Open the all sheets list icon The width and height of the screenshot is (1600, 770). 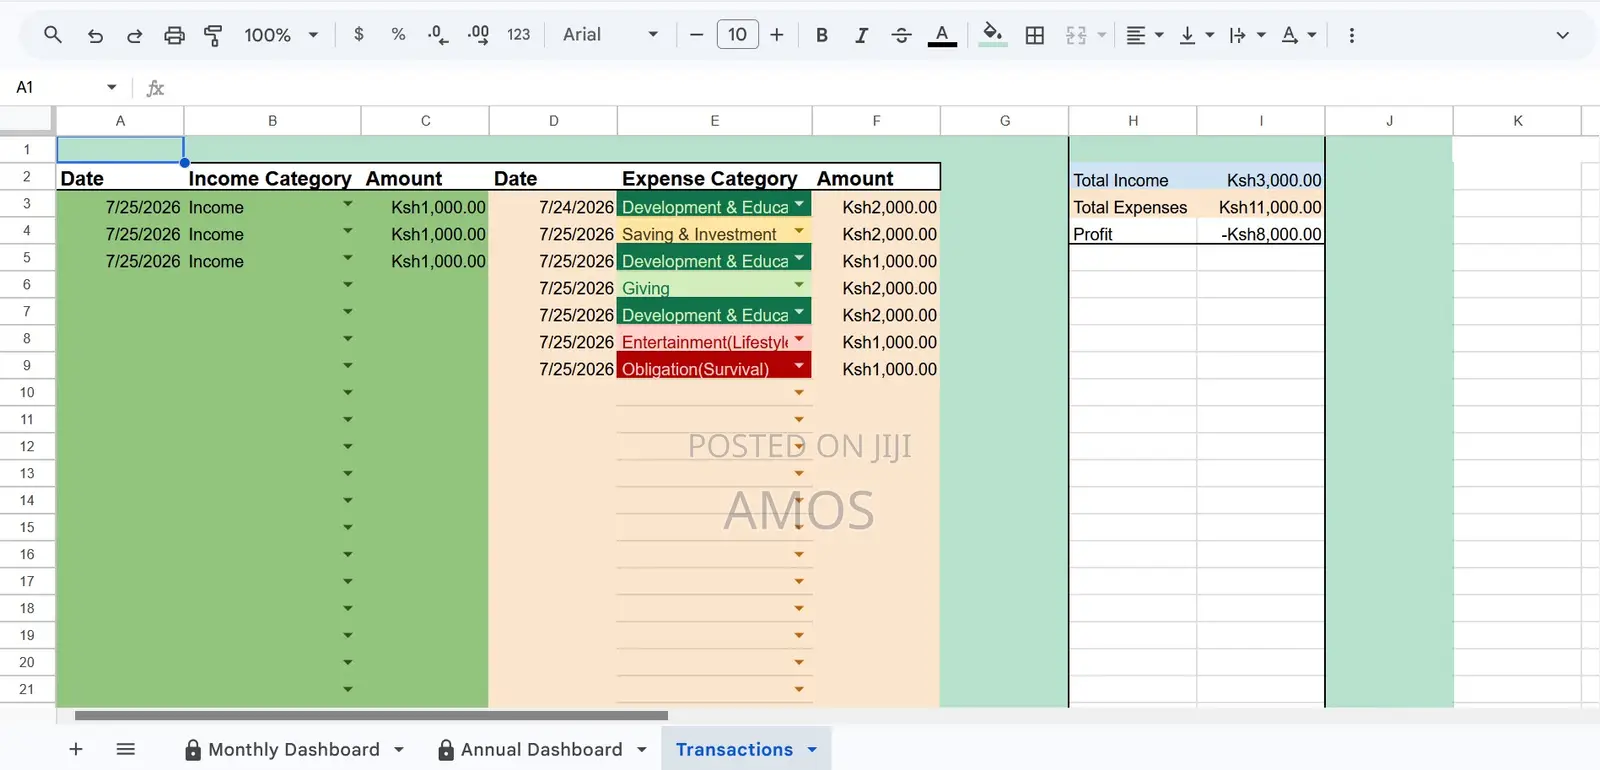(x=125, y=749)
